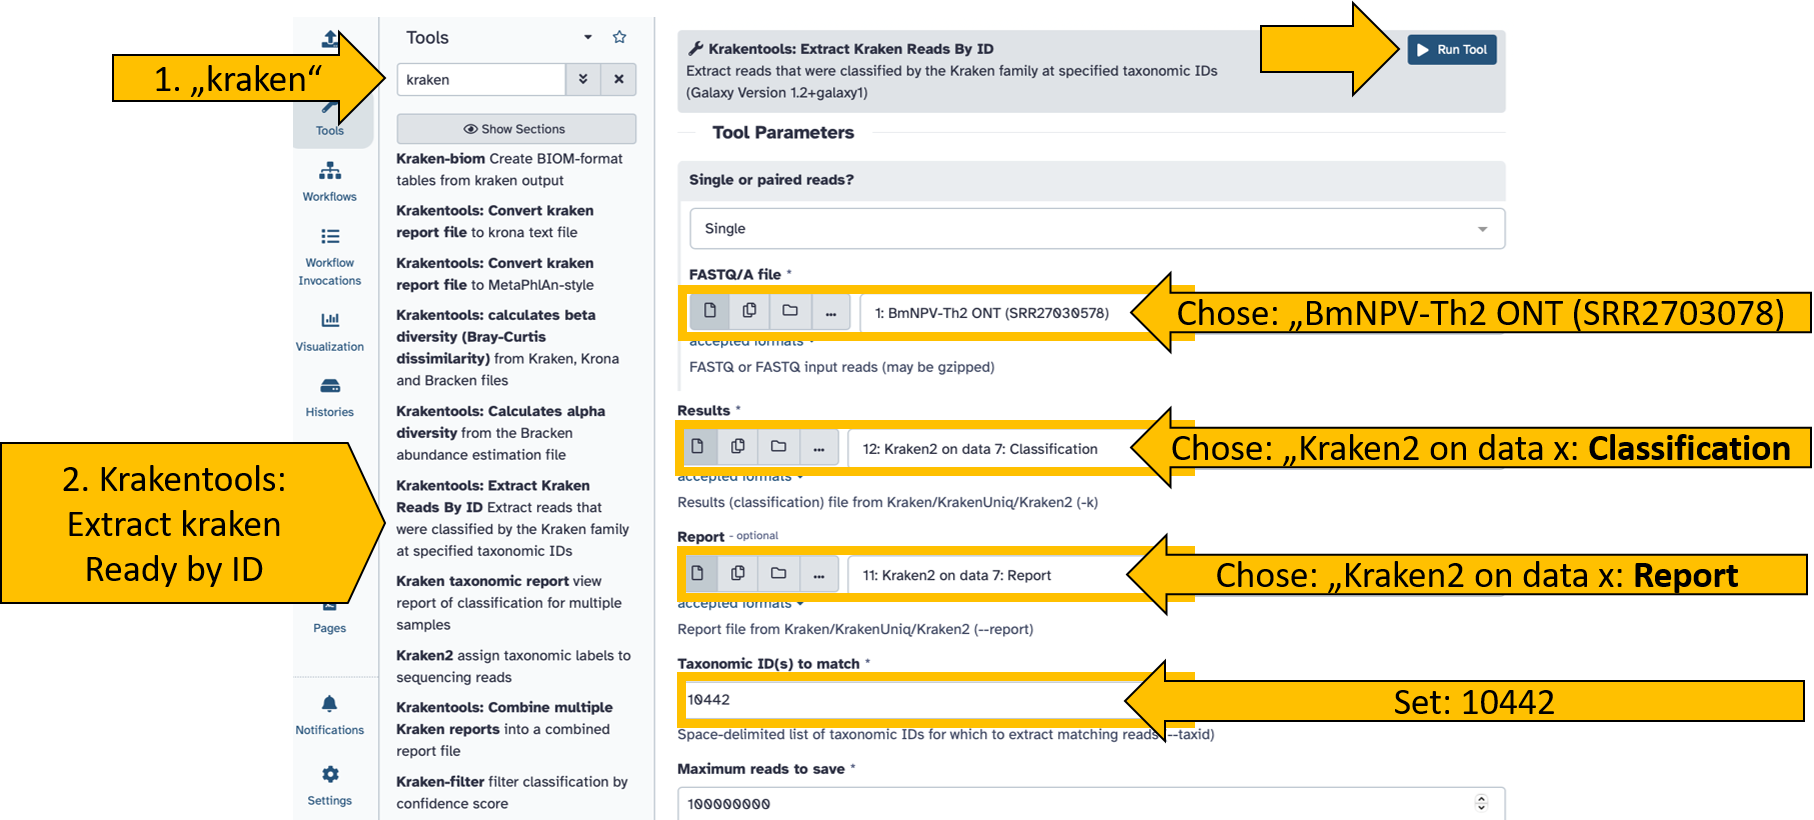Select multiple datasets icon for FASTQ/A file
Viewport: 1814px width, 820px height.
[x=750, y=311]
